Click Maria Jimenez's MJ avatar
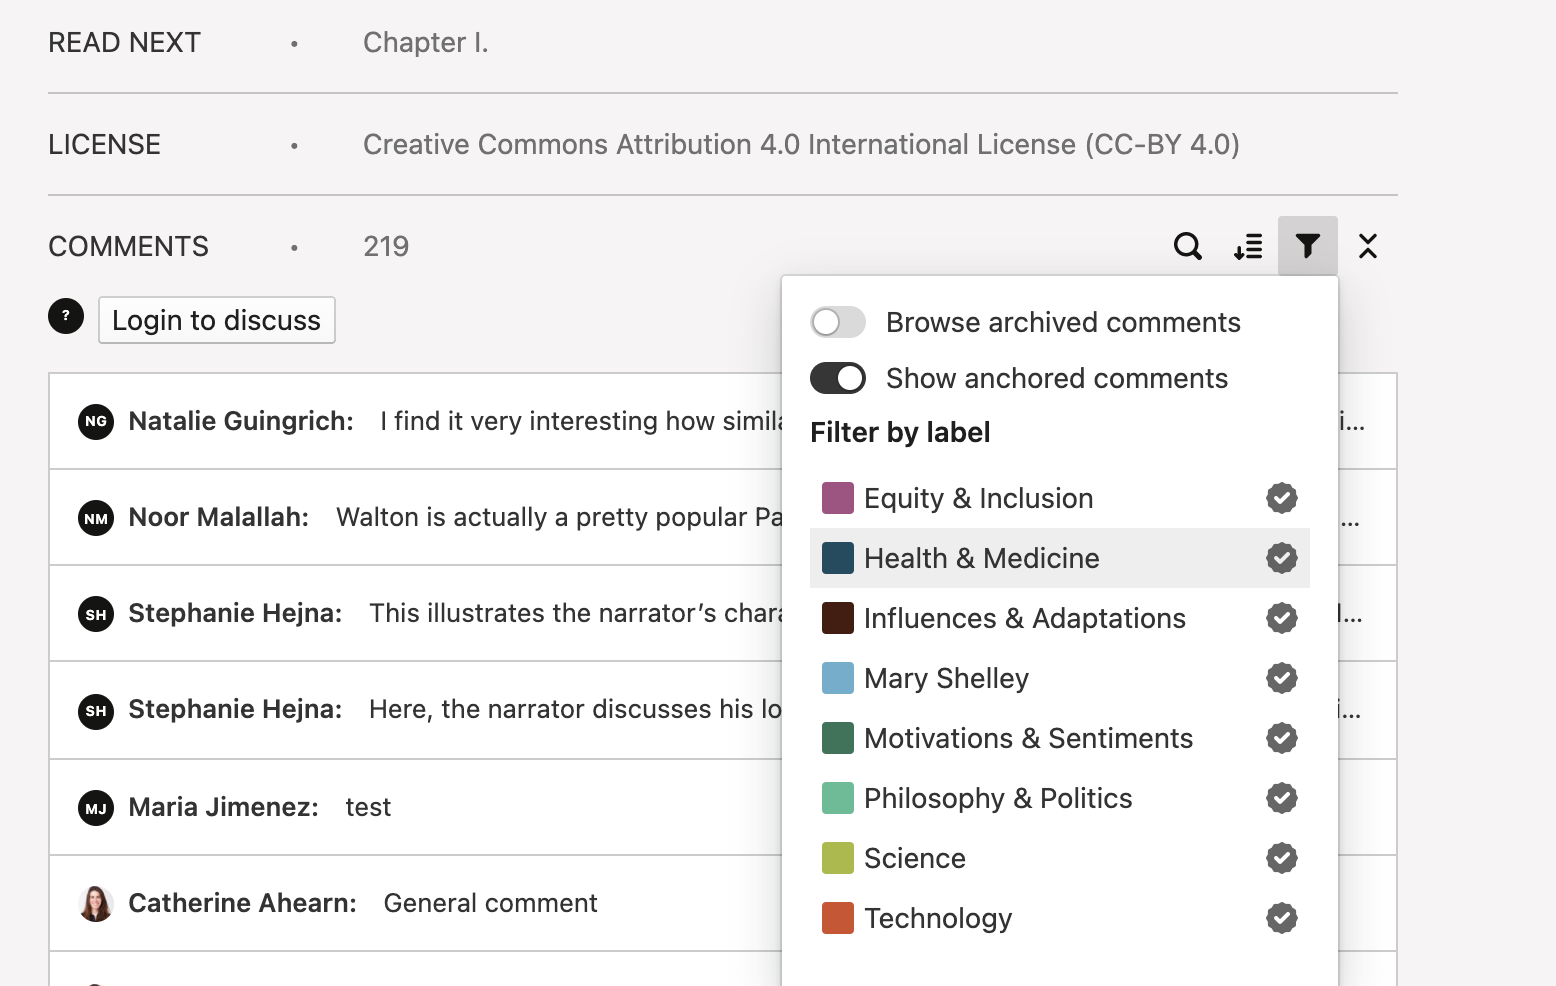This screenshot has width=1556, height=986. [x=96, y=808]
